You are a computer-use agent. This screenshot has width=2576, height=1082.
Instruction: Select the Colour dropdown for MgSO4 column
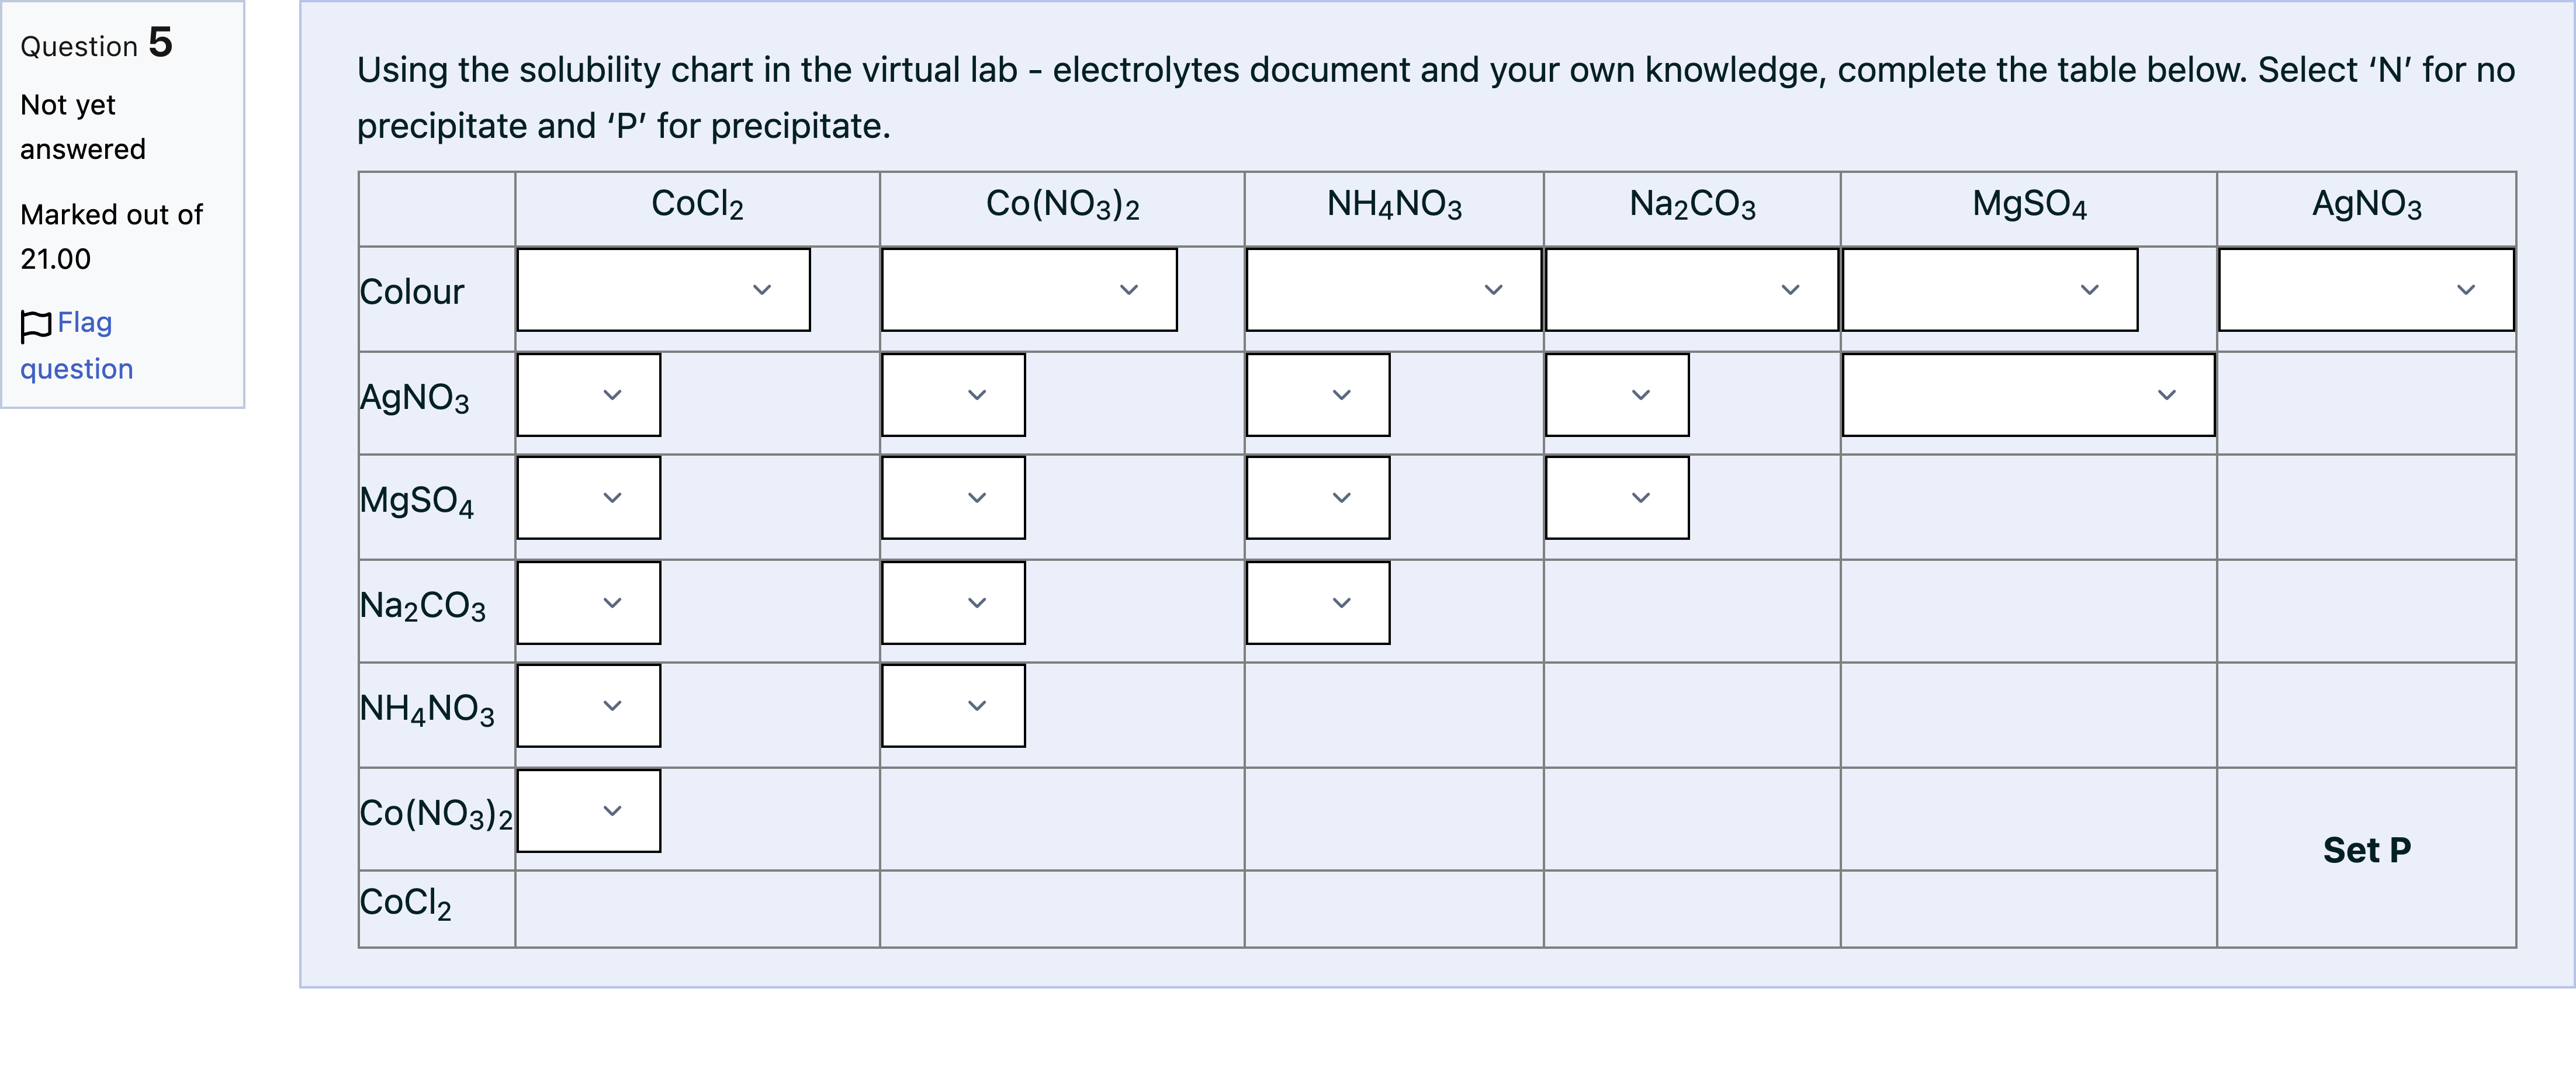[x=1990, y=290]
